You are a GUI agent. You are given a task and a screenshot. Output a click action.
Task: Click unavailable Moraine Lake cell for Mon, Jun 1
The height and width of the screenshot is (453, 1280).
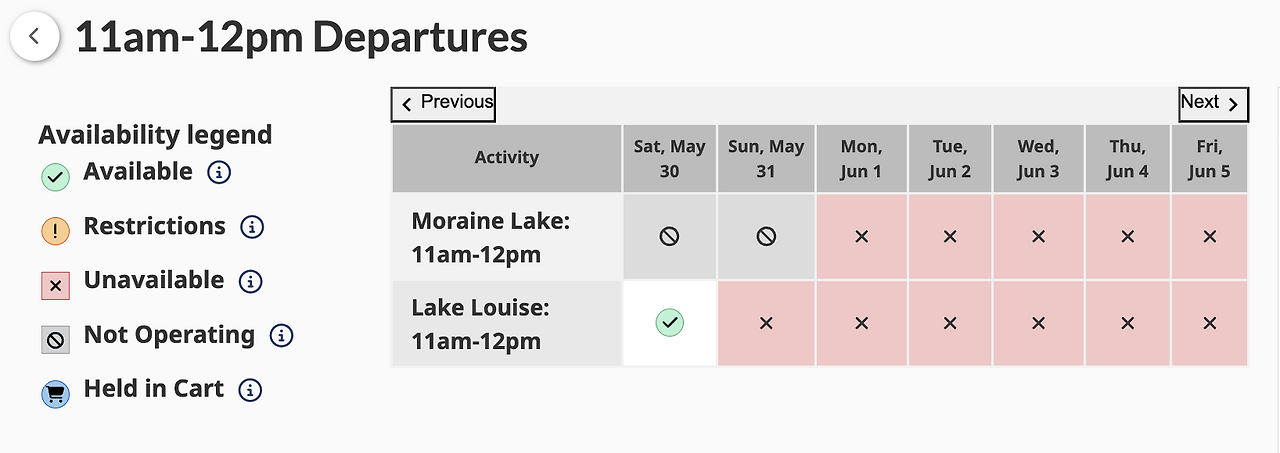click(861, 236)
